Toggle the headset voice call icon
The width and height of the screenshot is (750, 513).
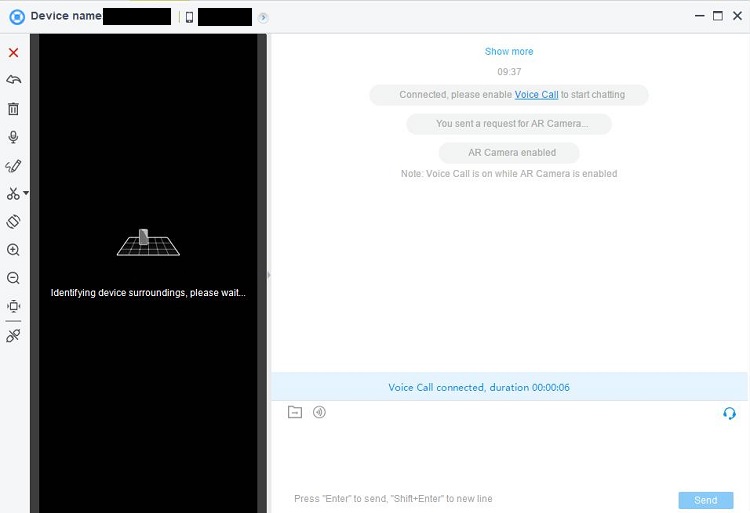click(729, 413)
